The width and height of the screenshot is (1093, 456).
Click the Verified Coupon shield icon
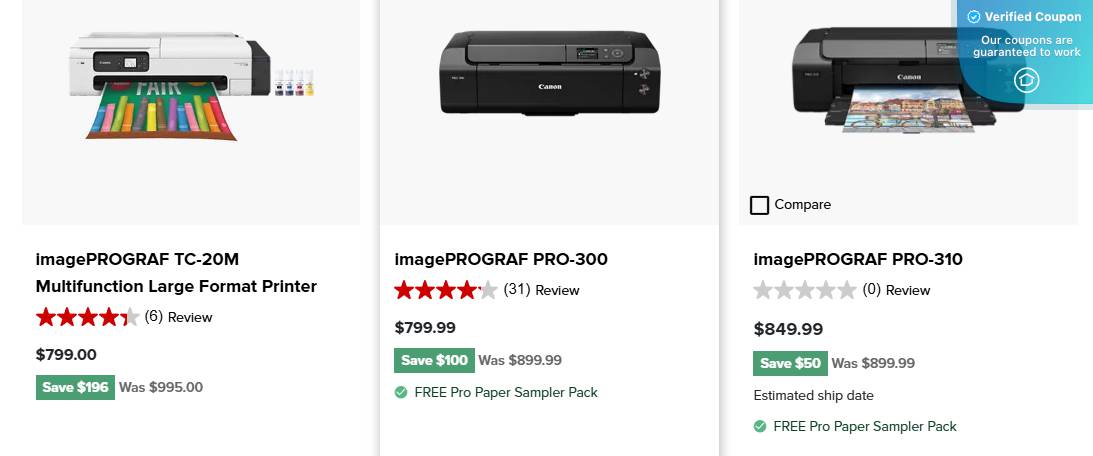1027,80
